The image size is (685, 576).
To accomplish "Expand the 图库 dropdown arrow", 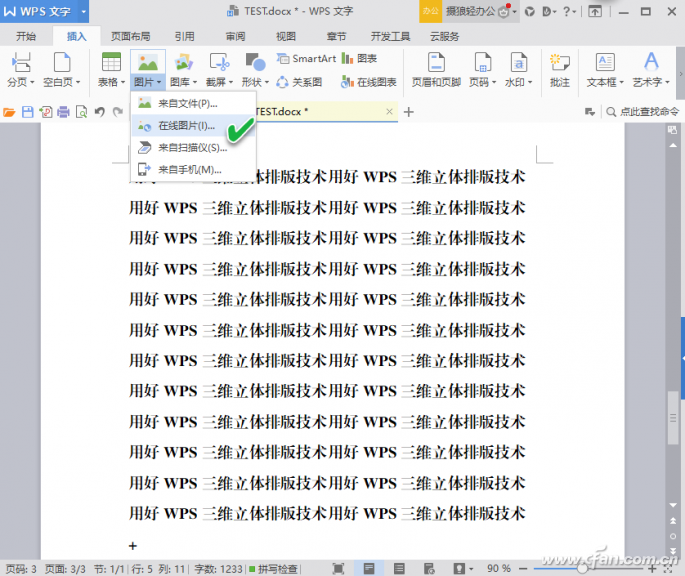I will (195, 82).
